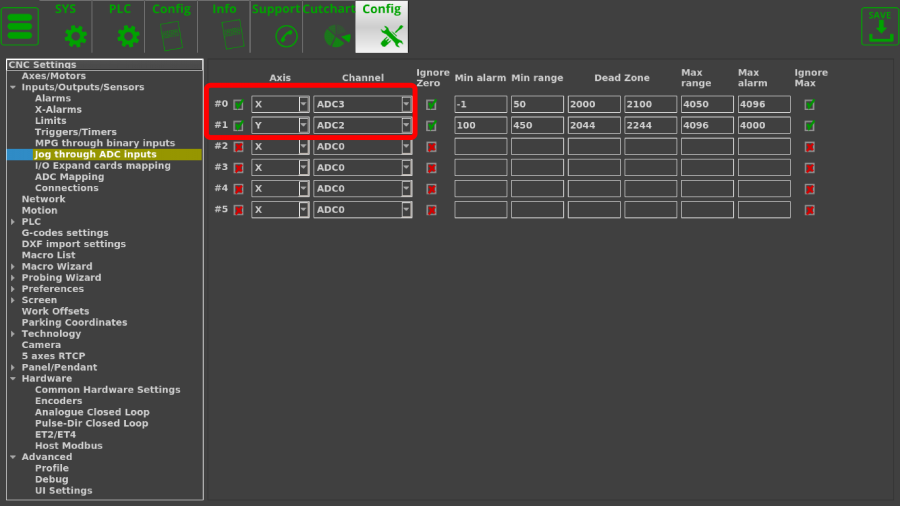Click the Min alarm field in row #0
Viewport: 900px width, 506px height.
click(x=480, y=104)
